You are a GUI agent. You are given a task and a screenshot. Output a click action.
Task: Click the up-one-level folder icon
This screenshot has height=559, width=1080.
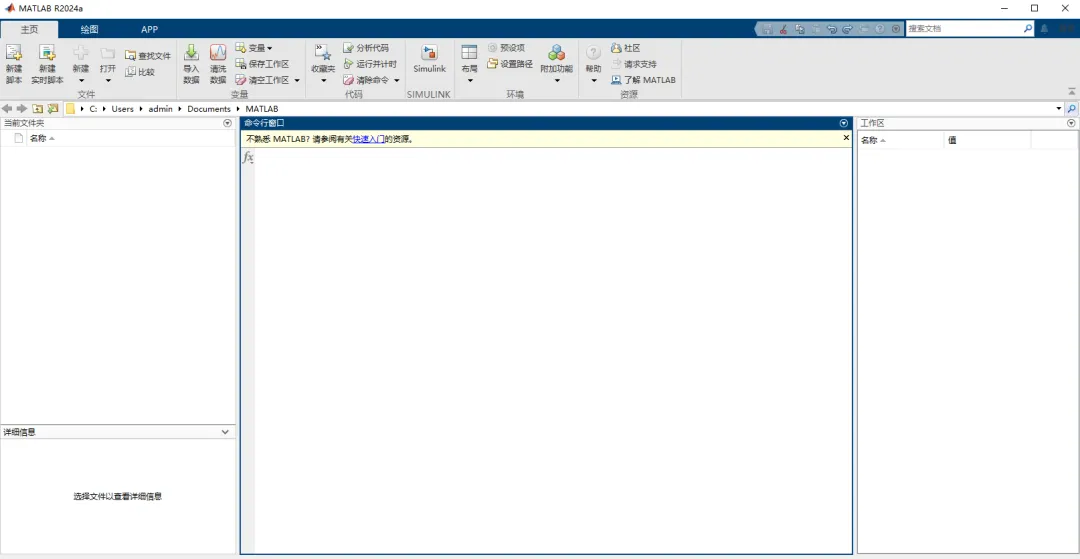pos(38,109)
